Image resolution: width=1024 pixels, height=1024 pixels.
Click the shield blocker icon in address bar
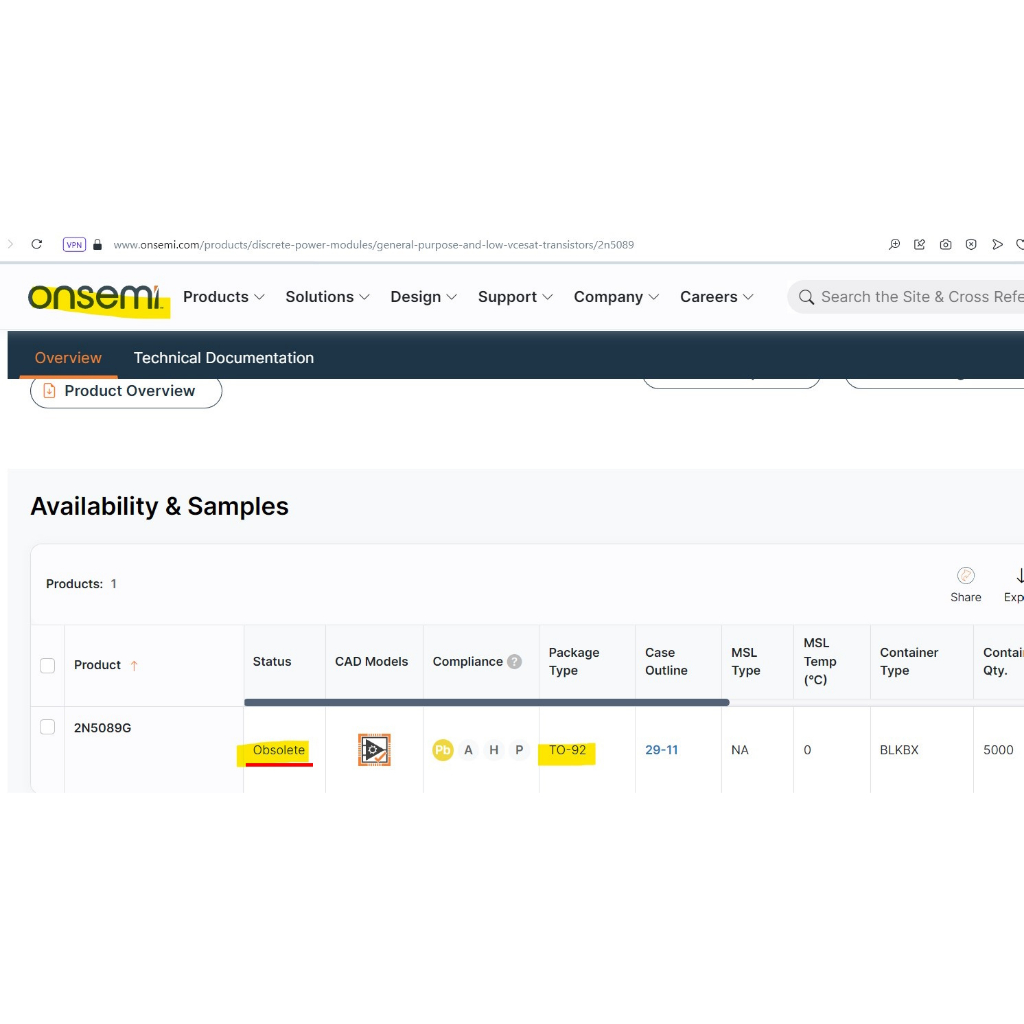pos(971,244)
